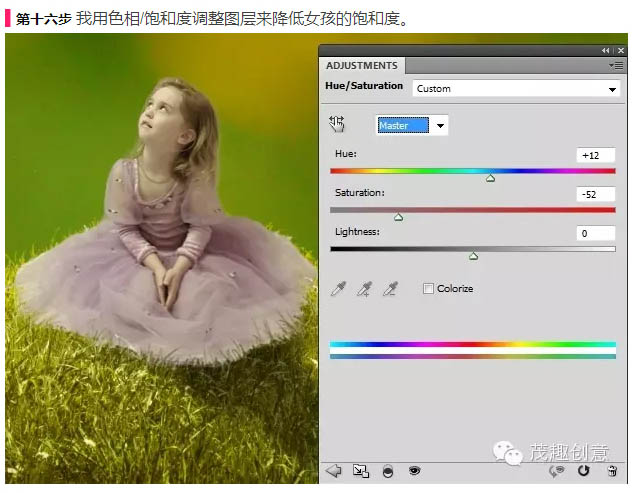Toggle clip to layer circle icon
The image size is (633, 493).
point(388,470)
